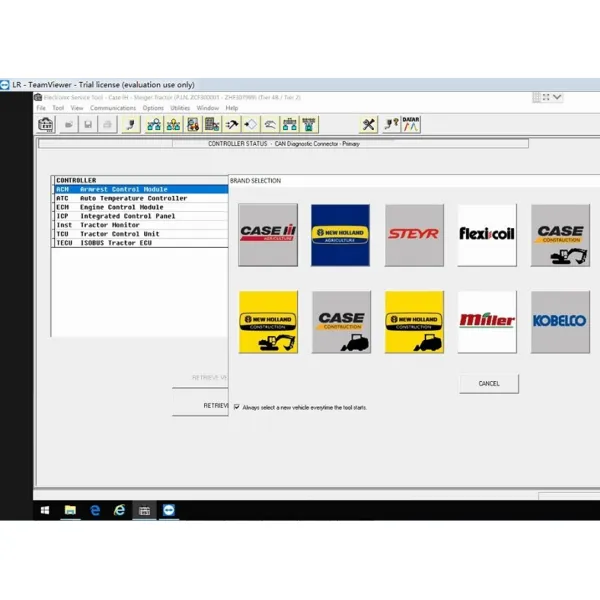Click the hand pointer toolbar icon
The height and width of the screenshot is (600, 600).
[x=270, y=124]
